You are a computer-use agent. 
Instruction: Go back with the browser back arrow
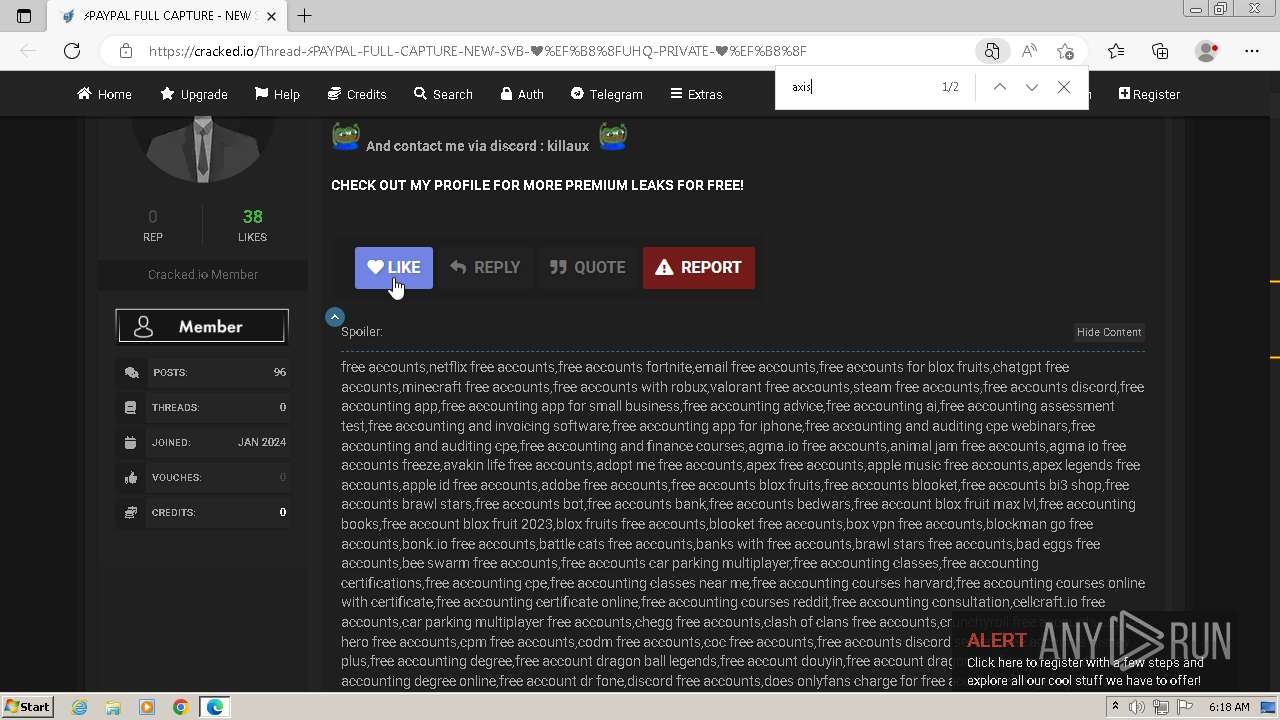pos(28,51)
